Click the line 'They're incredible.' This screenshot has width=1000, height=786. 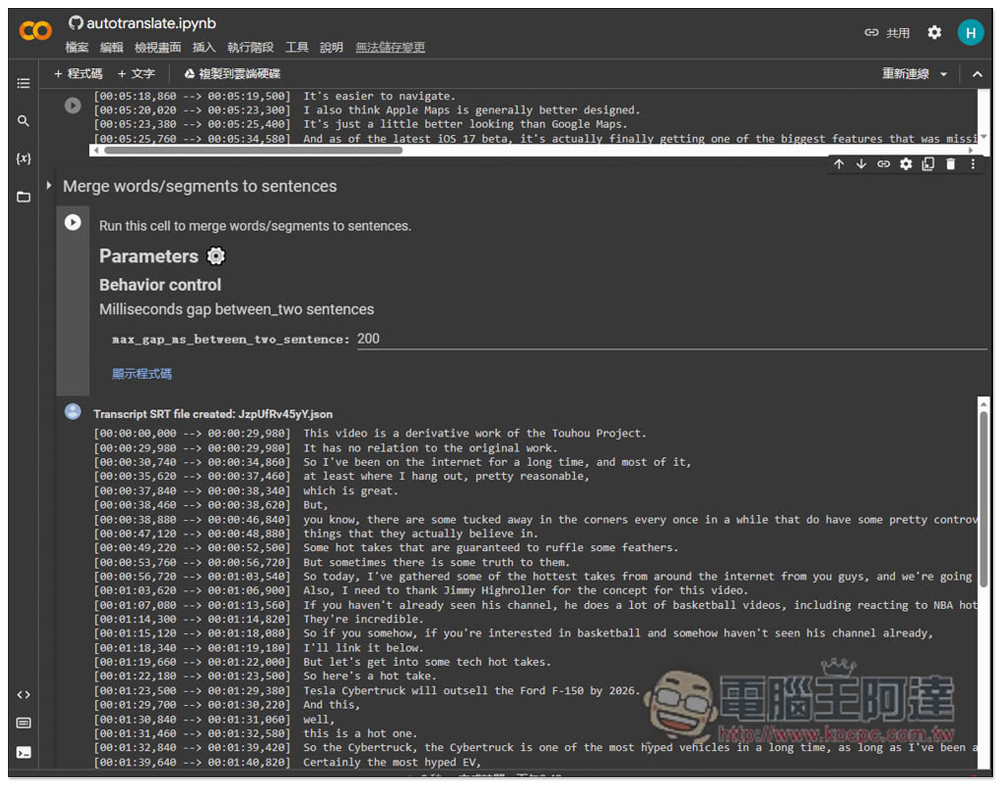[363, 619]
